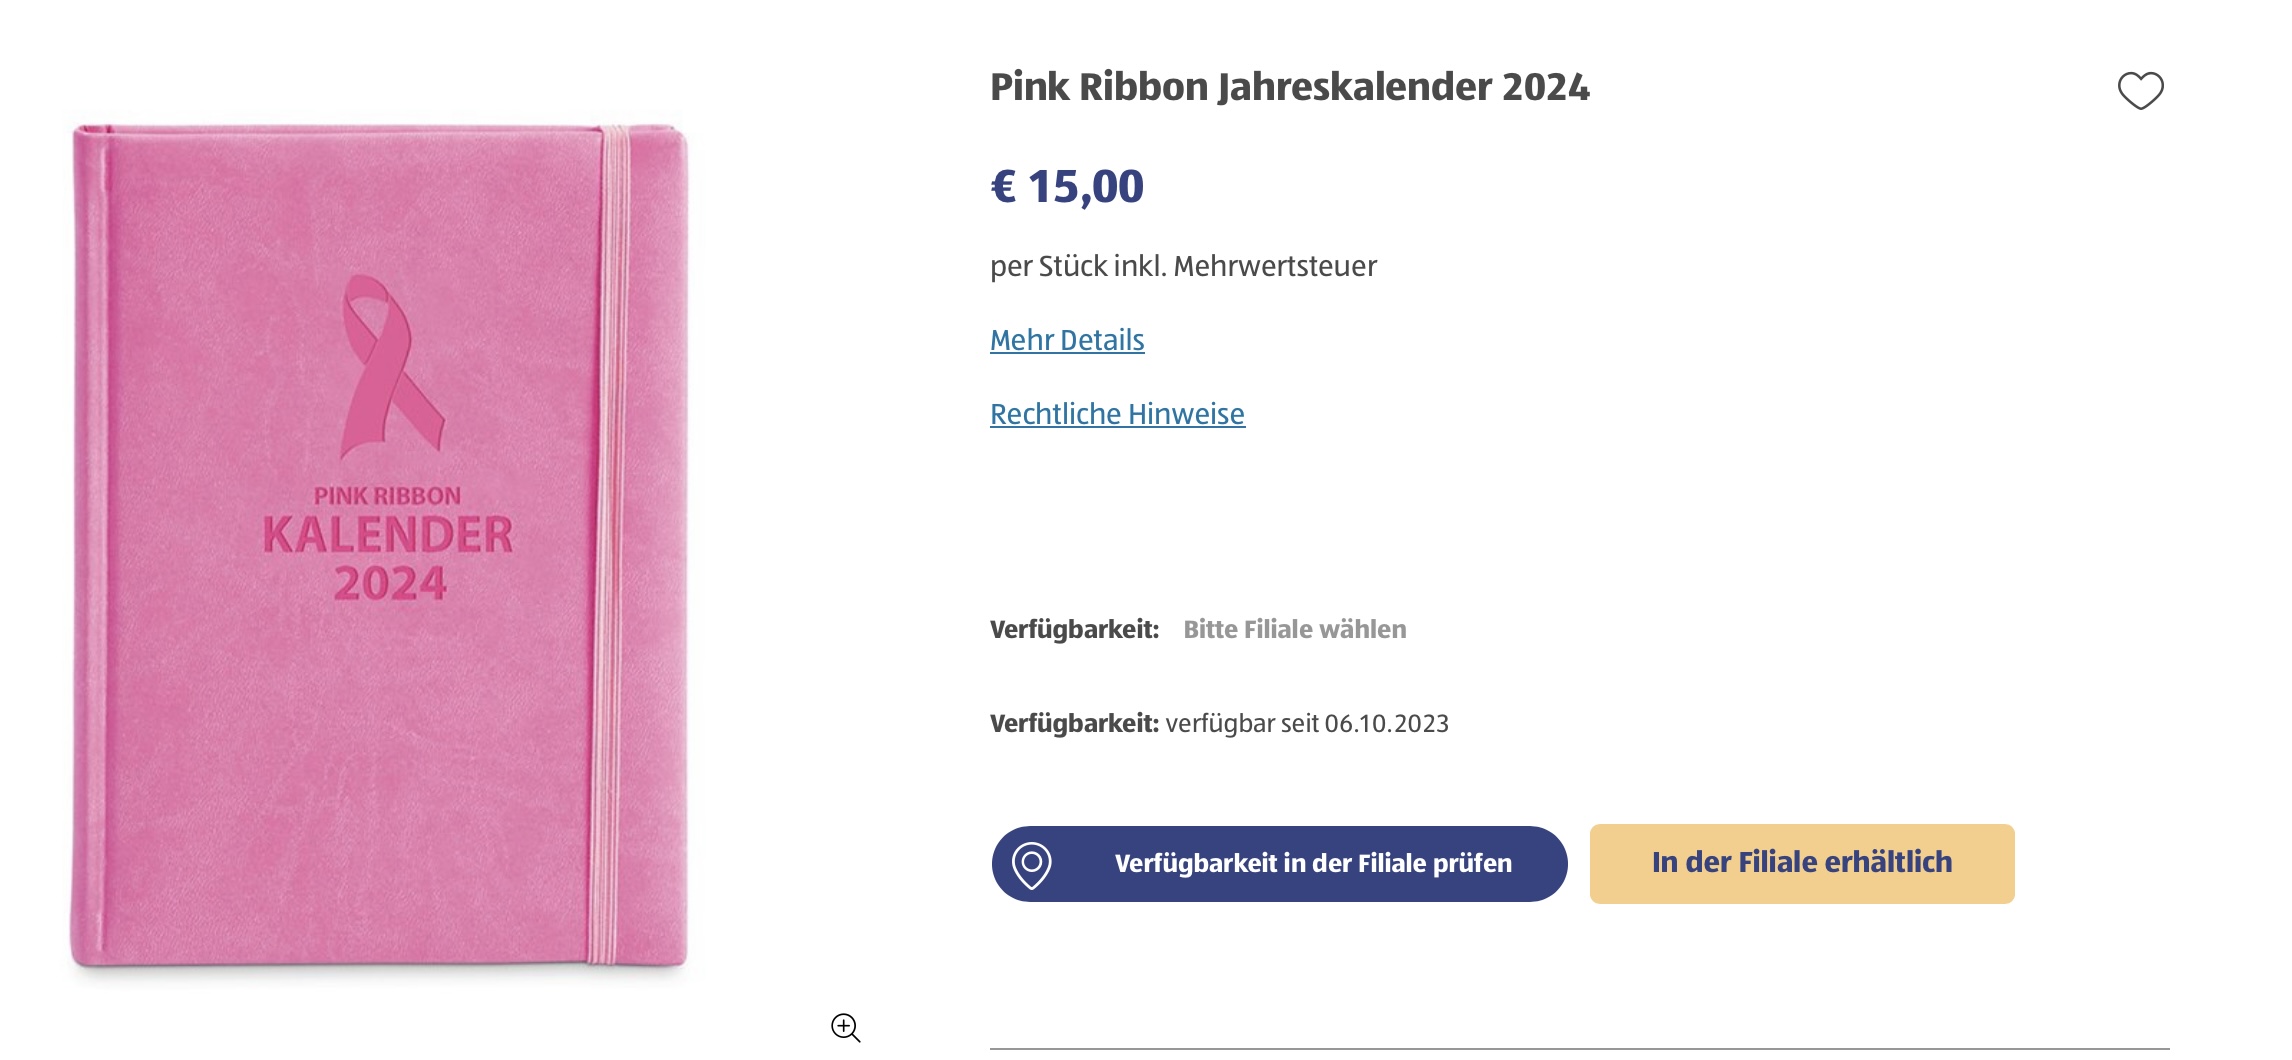2292x1060 pixels.
Task: Click the Verfügbarkeit label before the availability date
Action: click(x=1074, y=723)
